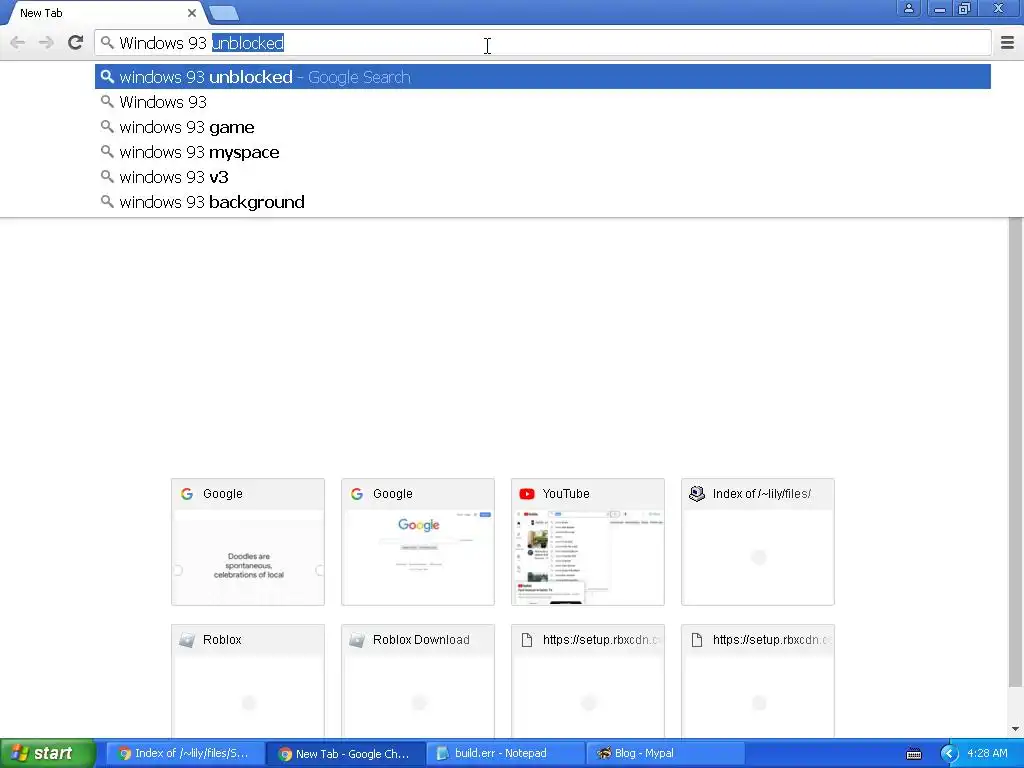1024x768 pixels.
Task: Switch to 'build.err - Notepad' taskbar window
Action: coord(505,754)
